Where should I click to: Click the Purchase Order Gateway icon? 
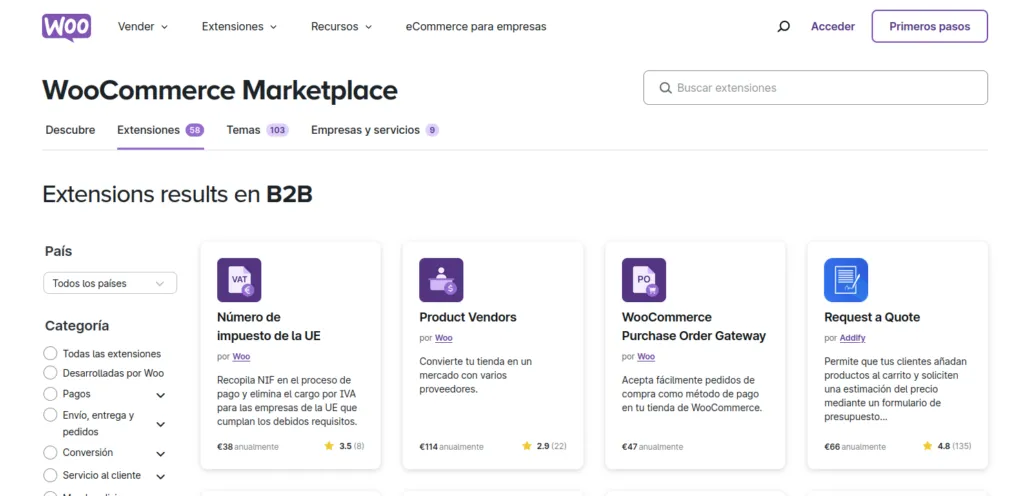point(644,280)
